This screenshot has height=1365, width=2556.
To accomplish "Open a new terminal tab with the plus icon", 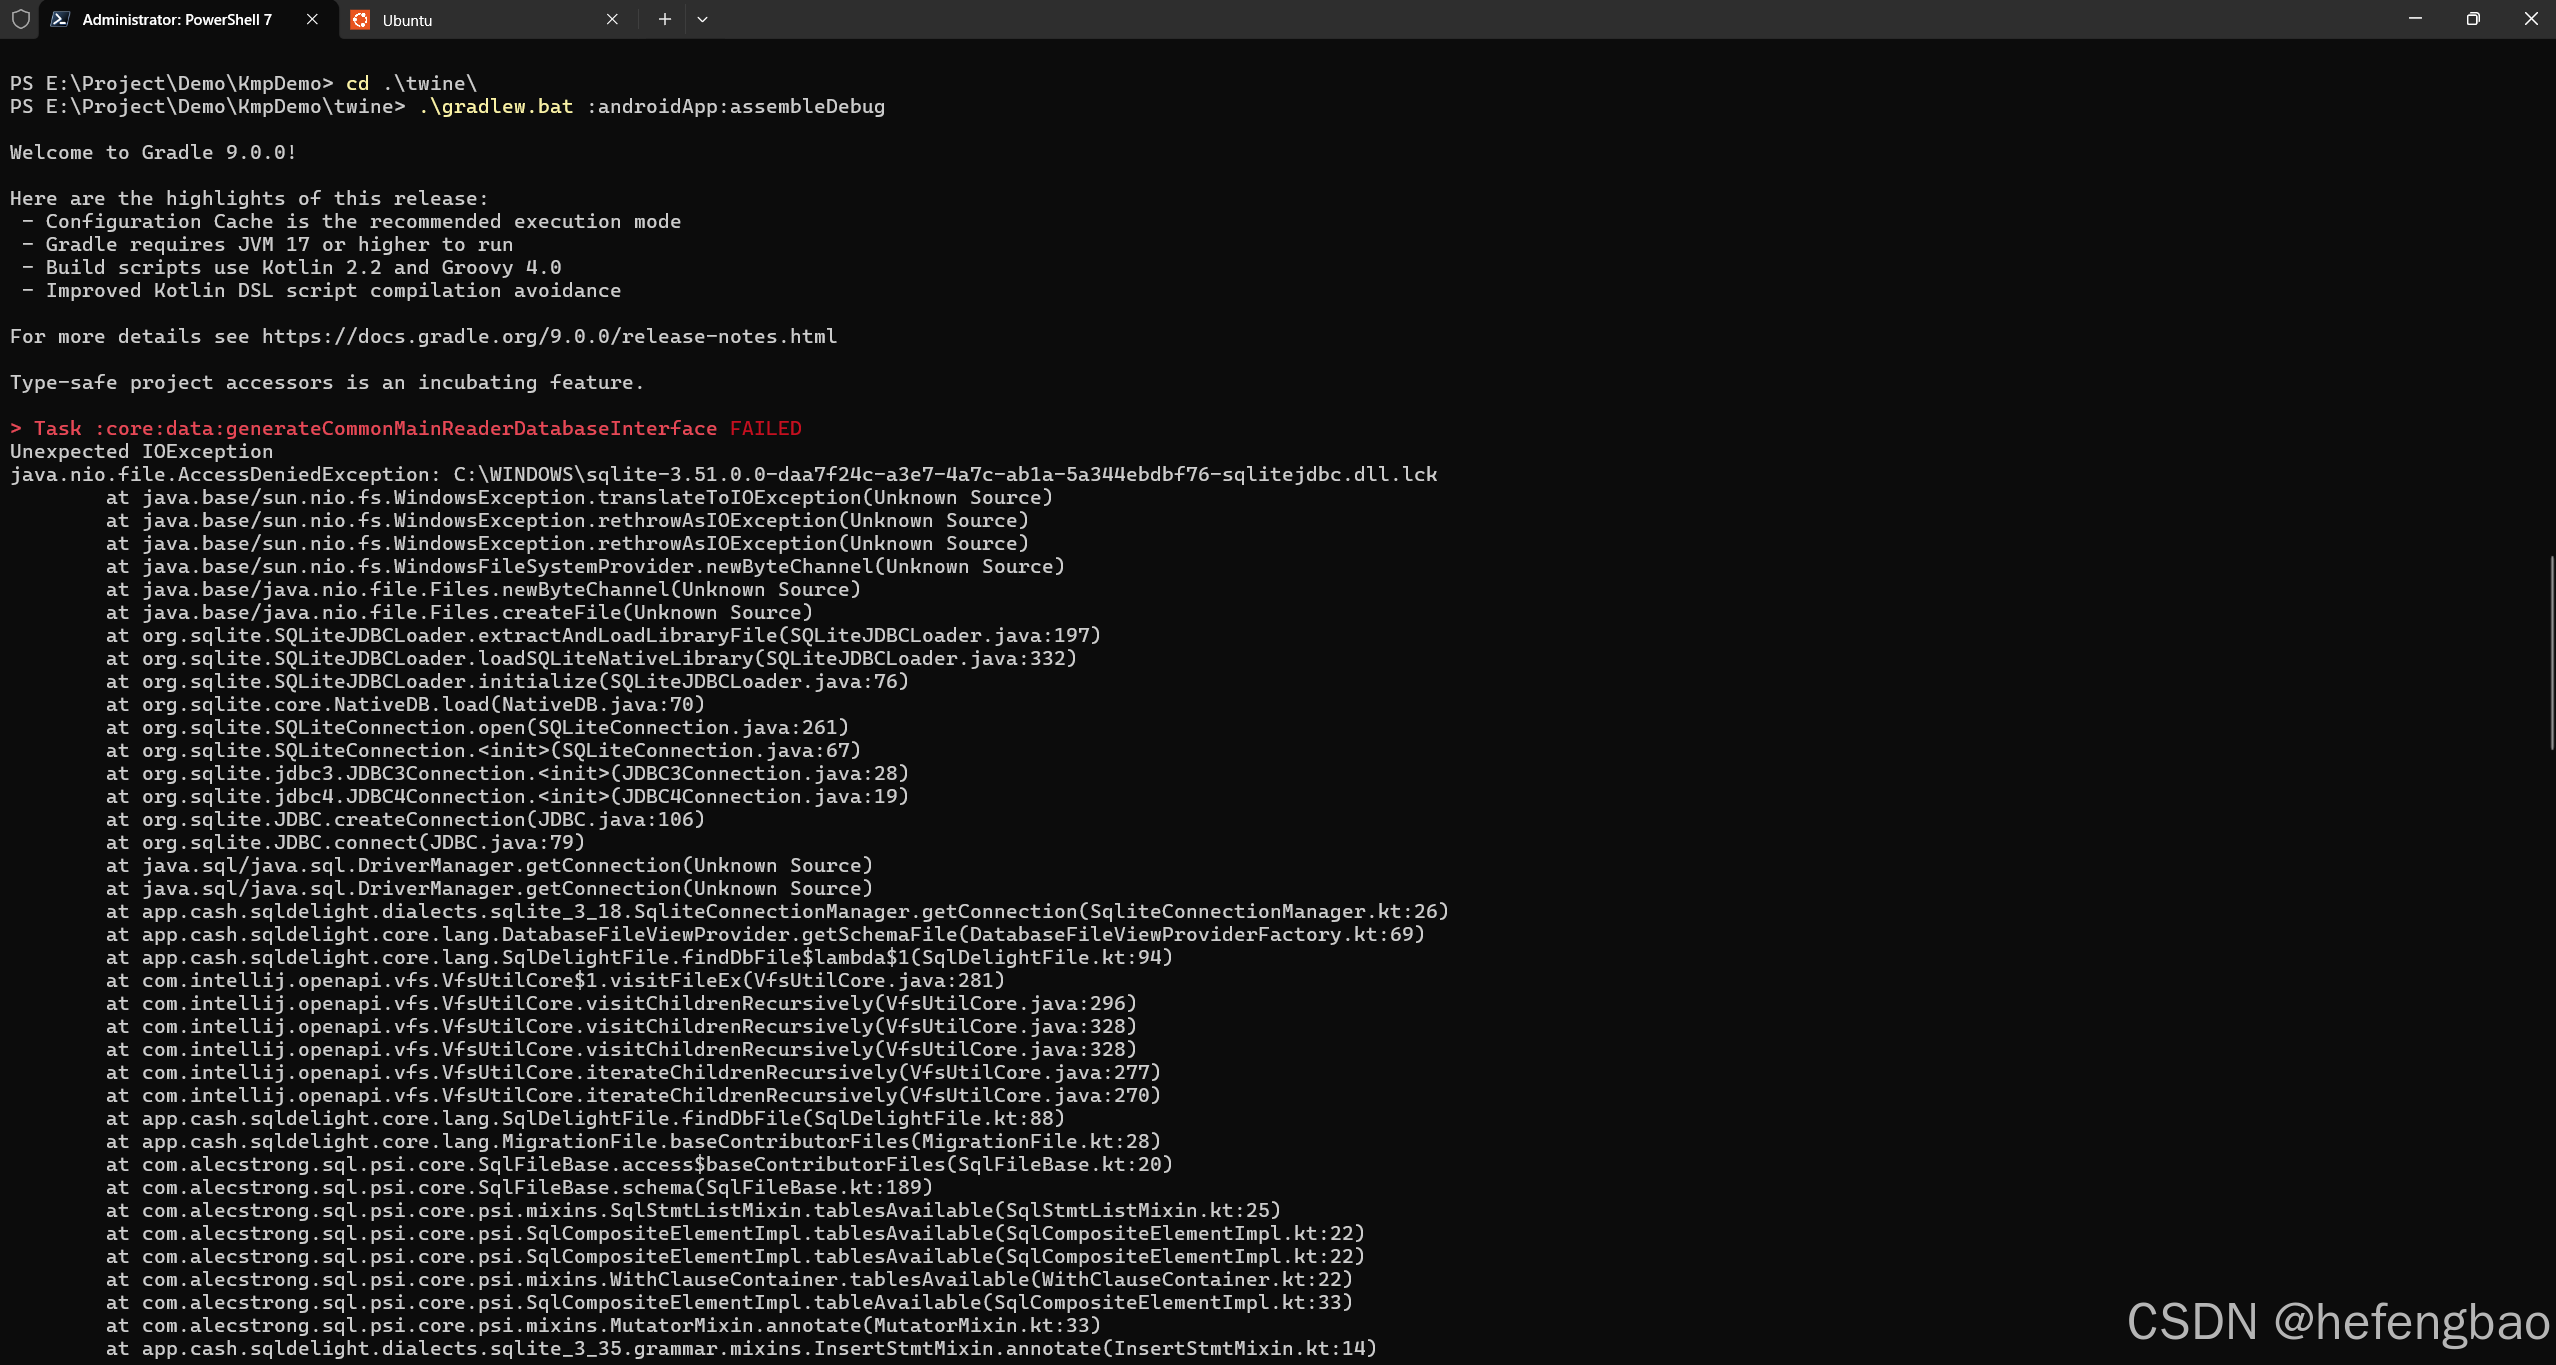I will [663, 19].
